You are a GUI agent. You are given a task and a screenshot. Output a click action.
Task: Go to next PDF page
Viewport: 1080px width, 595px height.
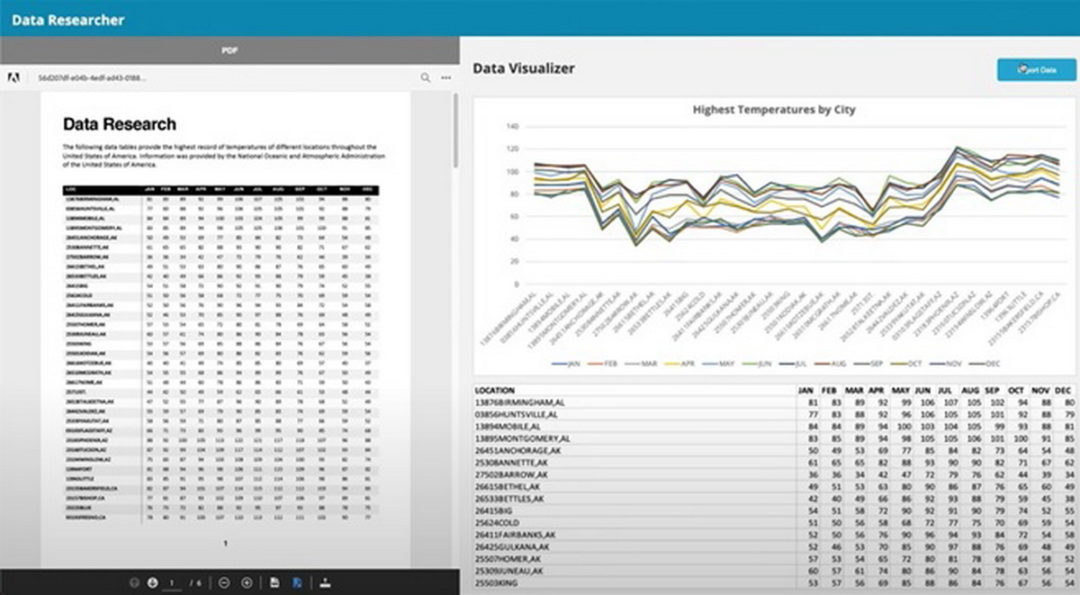153,582
